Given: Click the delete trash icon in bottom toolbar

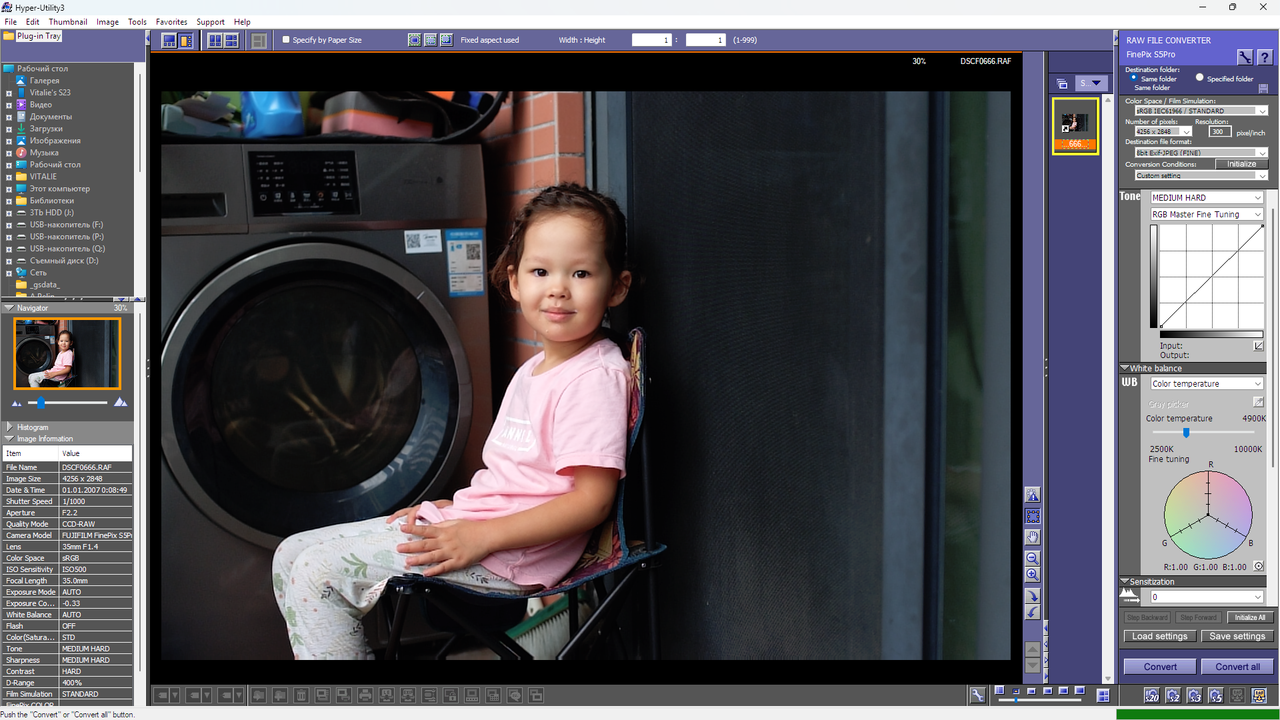Looking at the screenshot, I should pos(300,695).
